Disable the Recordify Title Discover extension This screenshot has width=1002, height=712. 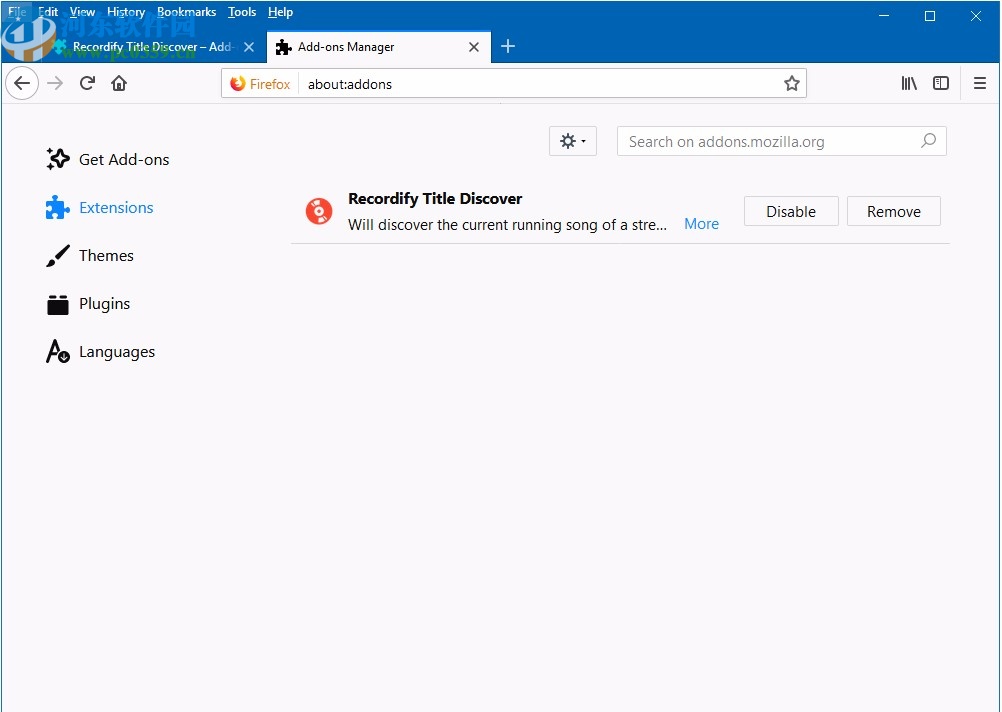coord(791,211)
